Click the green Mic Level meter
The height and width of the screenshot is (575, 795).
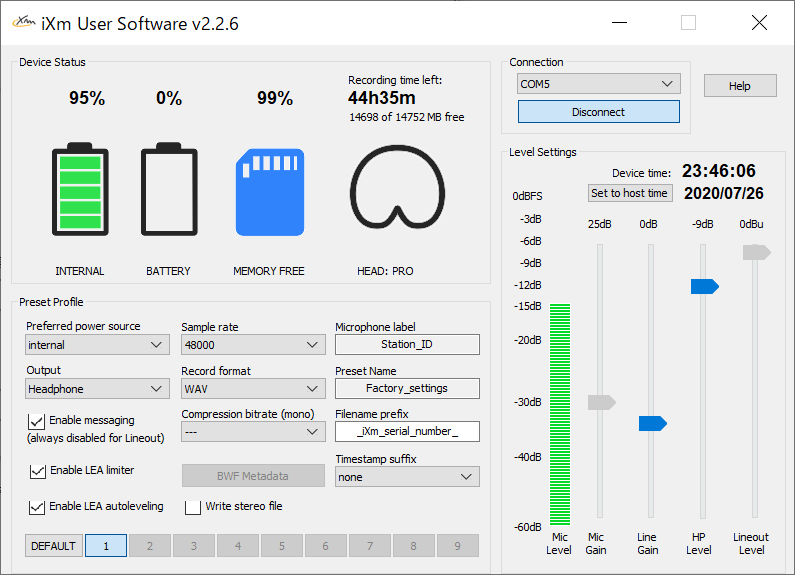(x=560, y=414)
